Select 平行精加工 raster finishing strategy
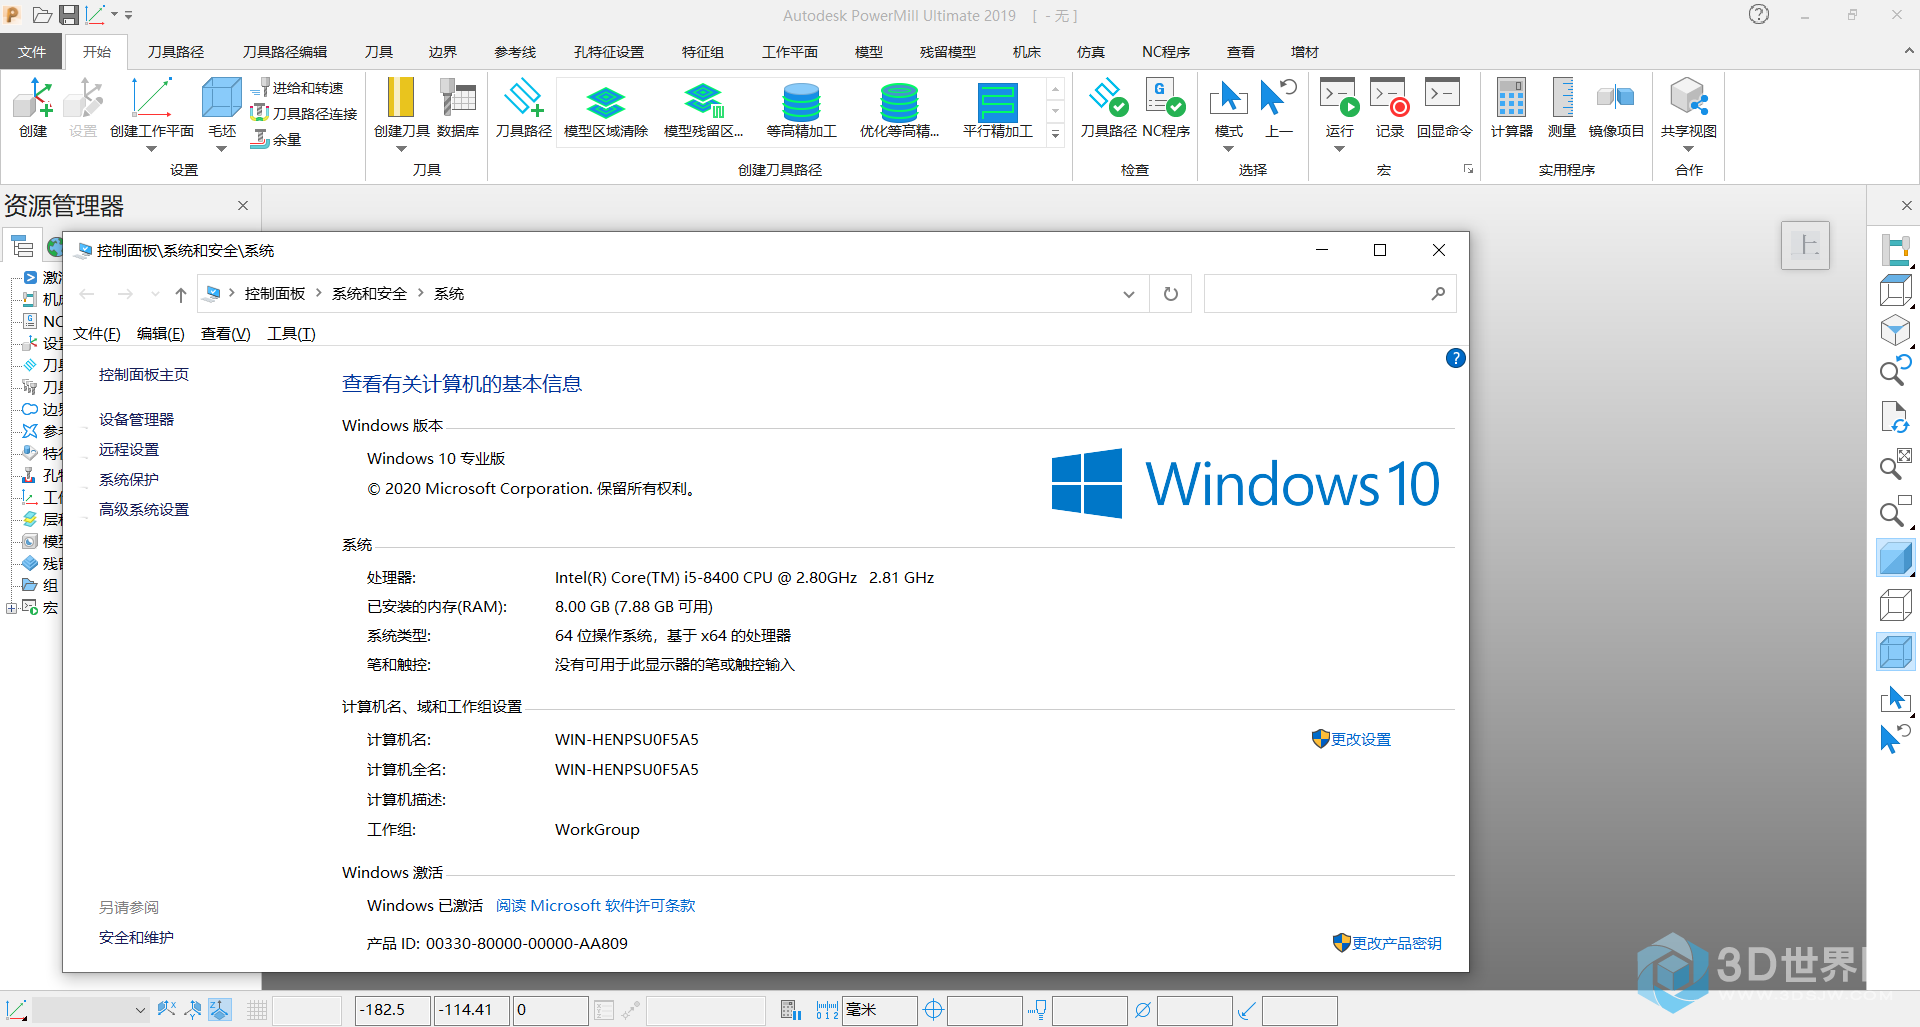 (x=997, y=110)
